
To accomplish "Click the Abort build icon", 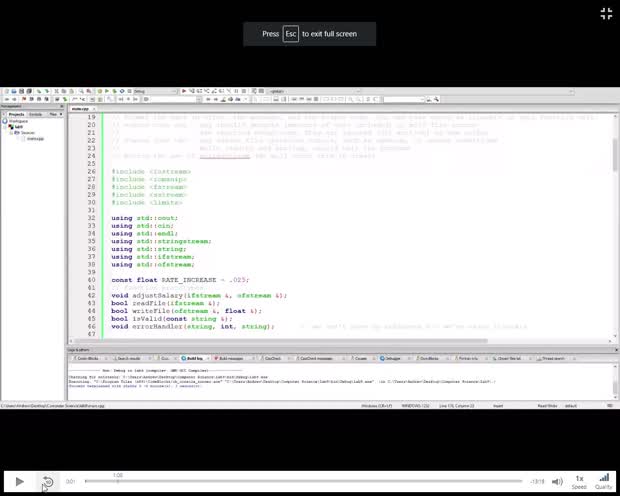I will click(x=129, y=91).
